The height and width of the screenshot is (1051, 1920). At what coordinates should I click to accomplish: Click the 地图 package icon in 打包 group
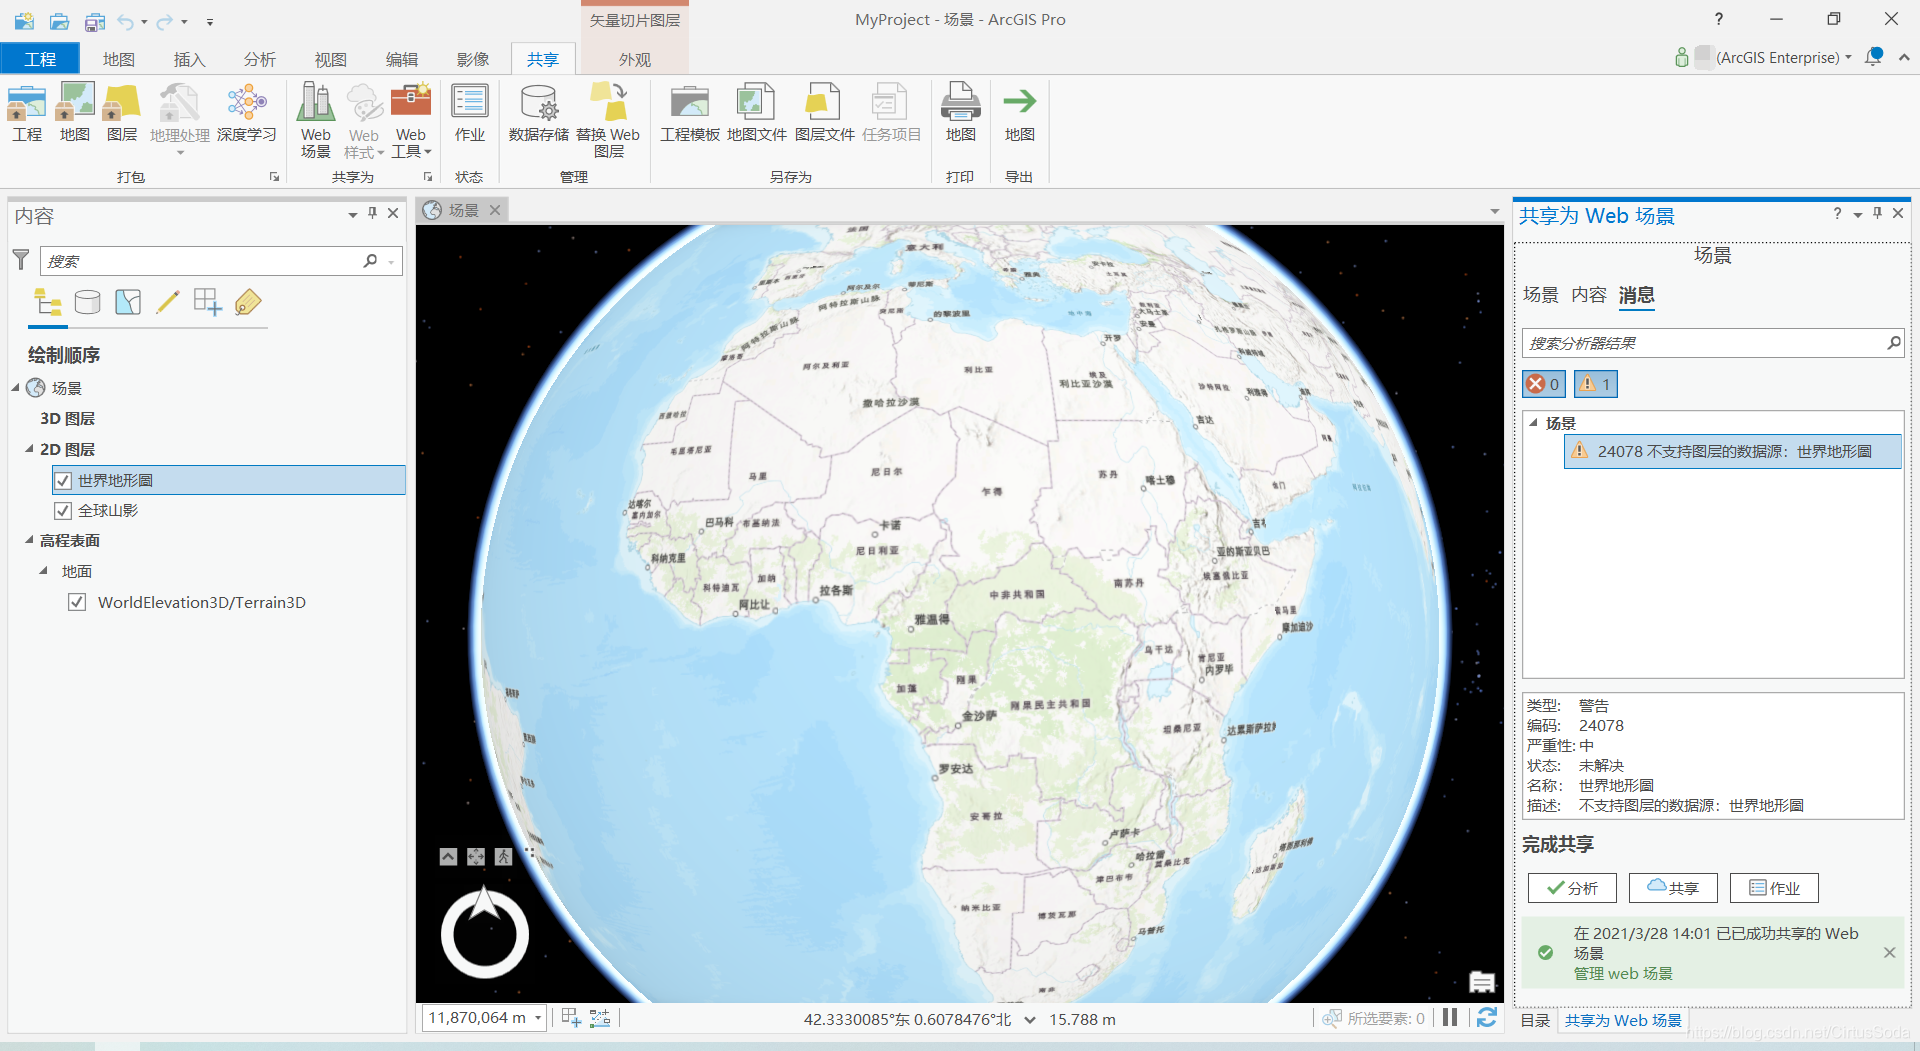75,113
